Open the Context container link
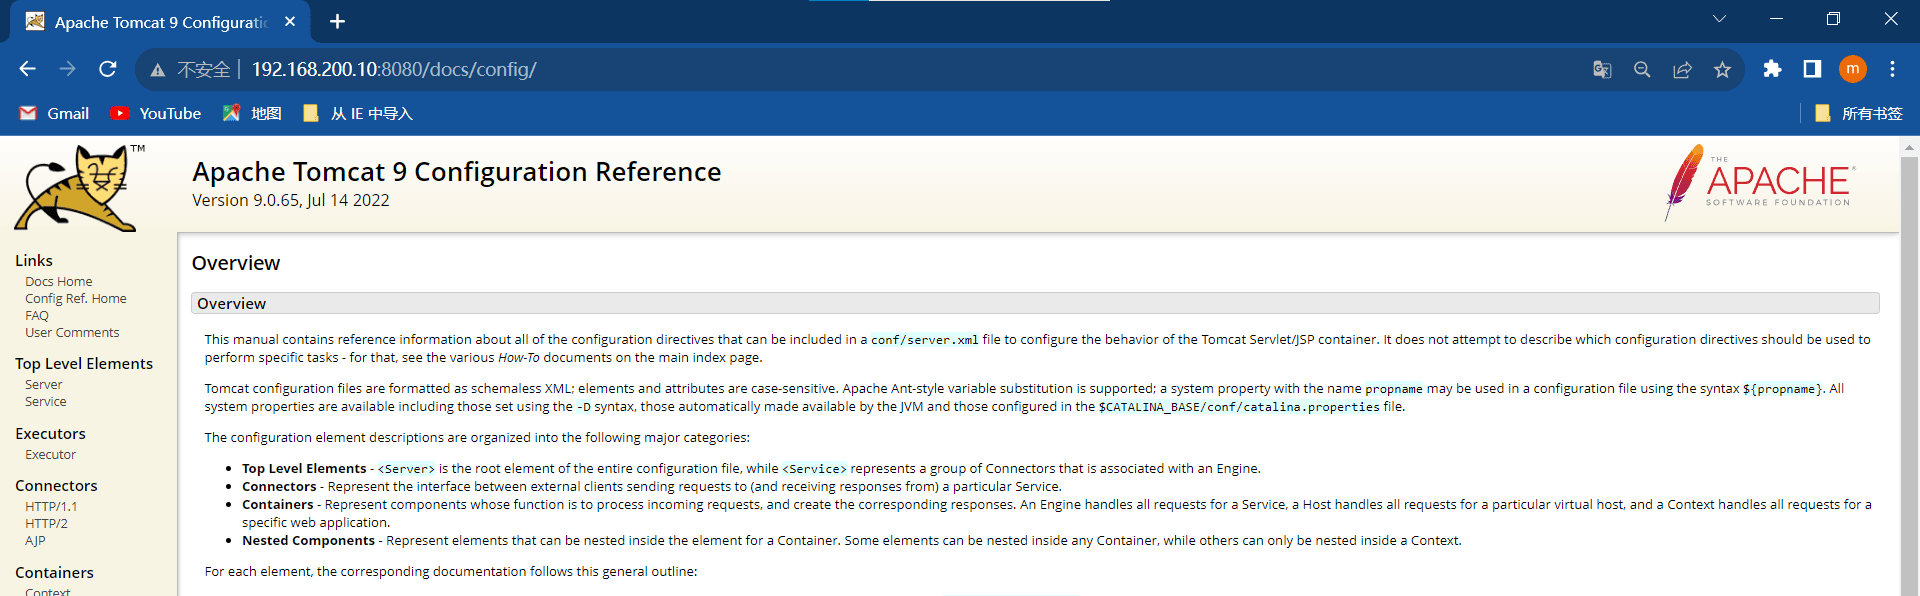Screen dimensions: 1920x596 click(48, 591)
